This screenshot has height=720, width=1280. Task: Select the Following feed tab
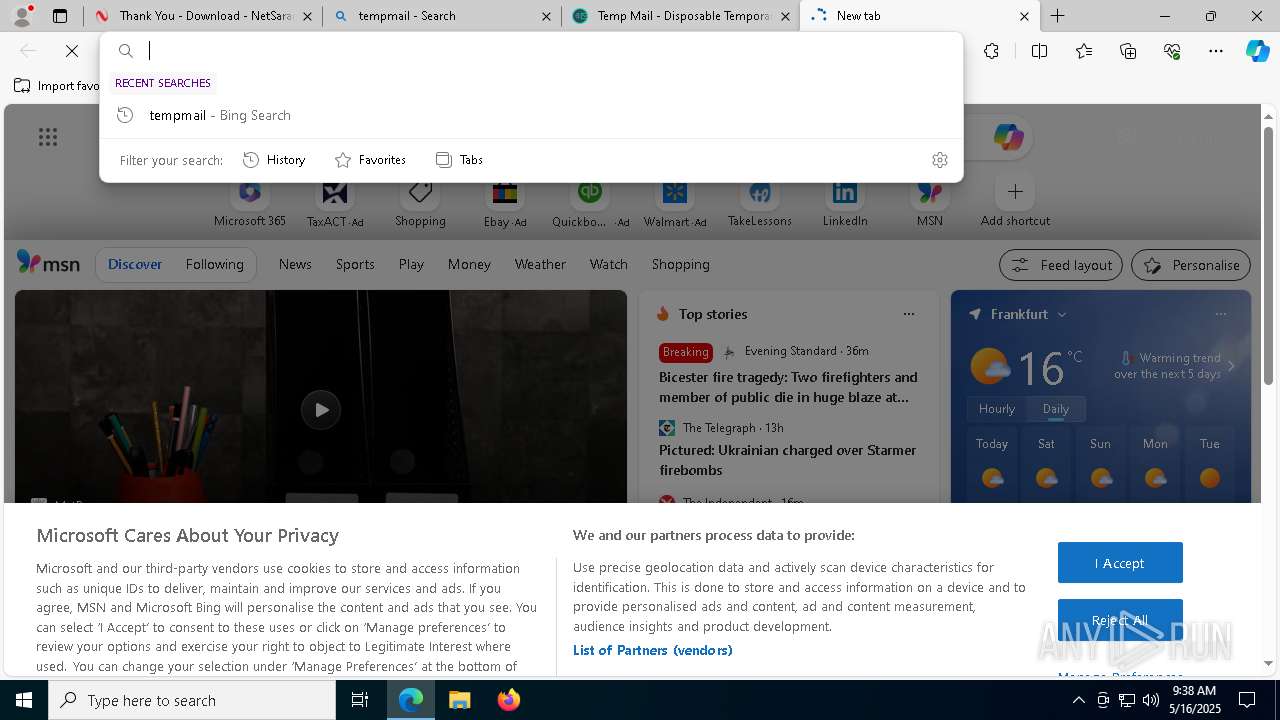tap(215, 265)
